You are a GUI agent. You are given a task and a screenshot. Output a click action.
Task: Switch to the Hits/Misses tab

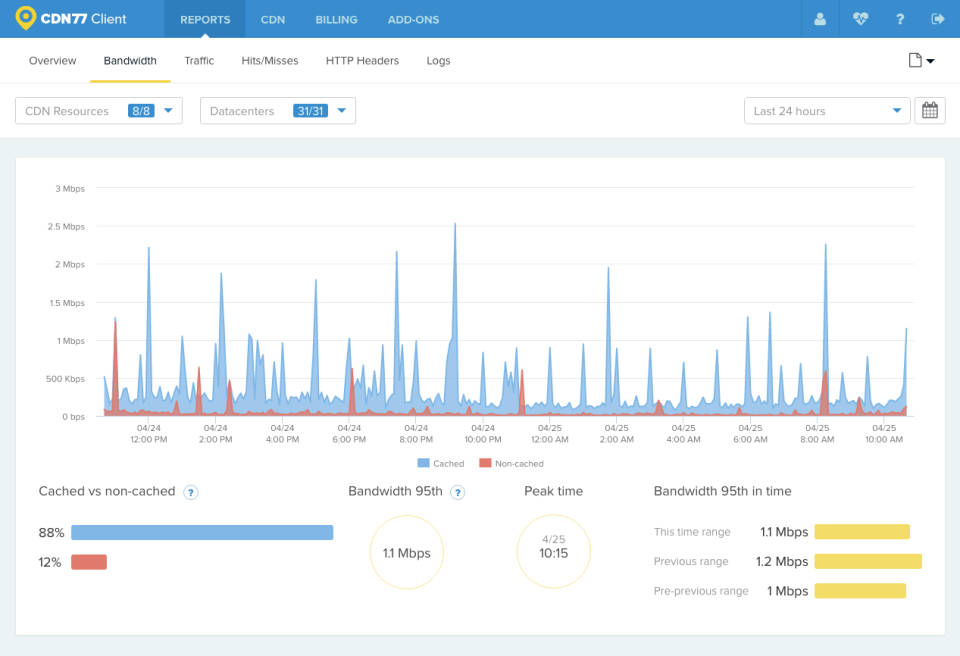click(269, 61)
